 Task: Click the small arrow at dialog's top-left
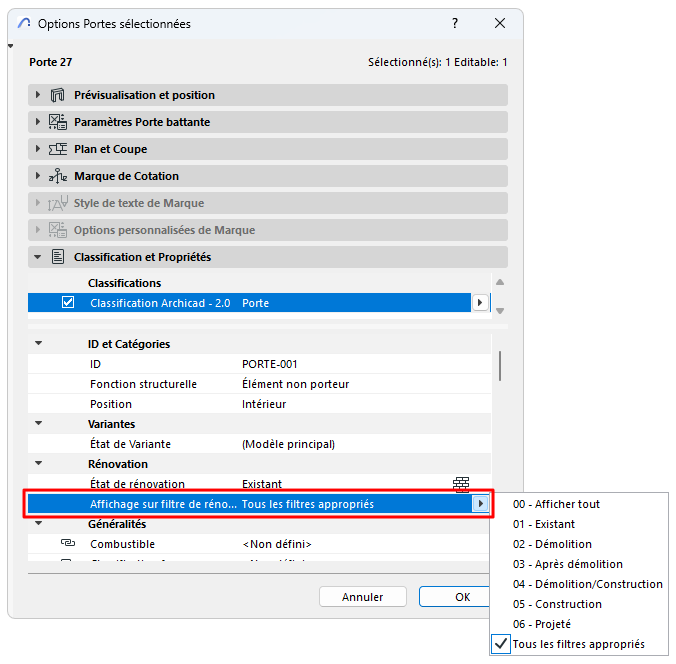tap(11, 46)
